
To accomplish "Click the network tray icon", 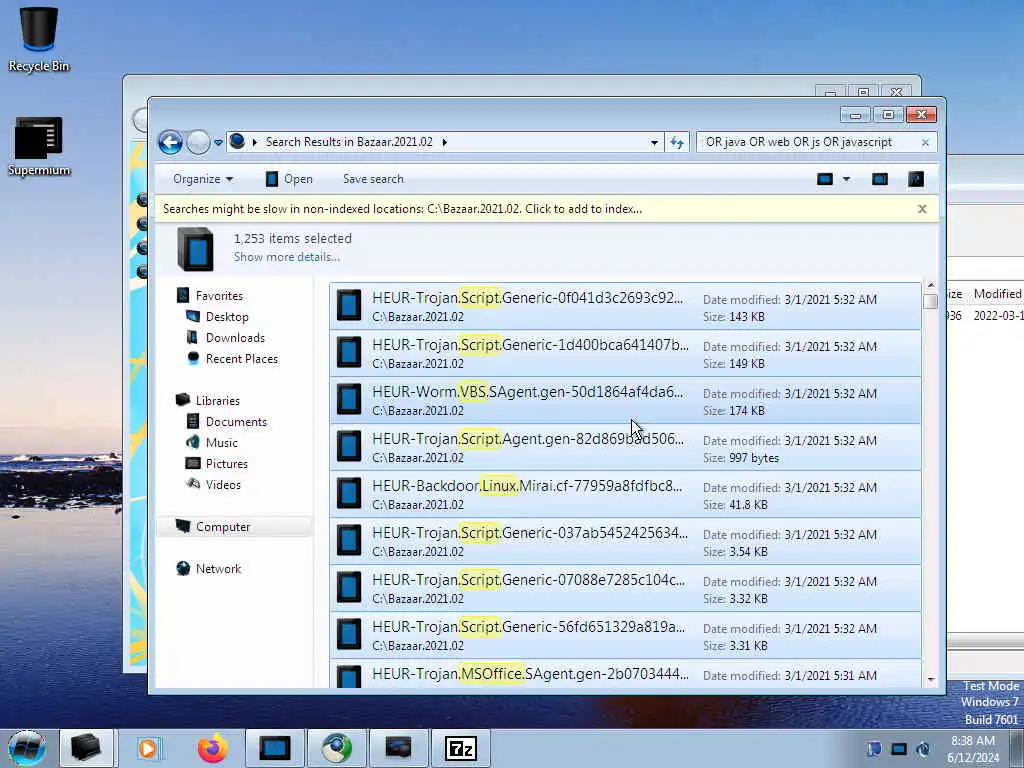I will click(899, 749).
